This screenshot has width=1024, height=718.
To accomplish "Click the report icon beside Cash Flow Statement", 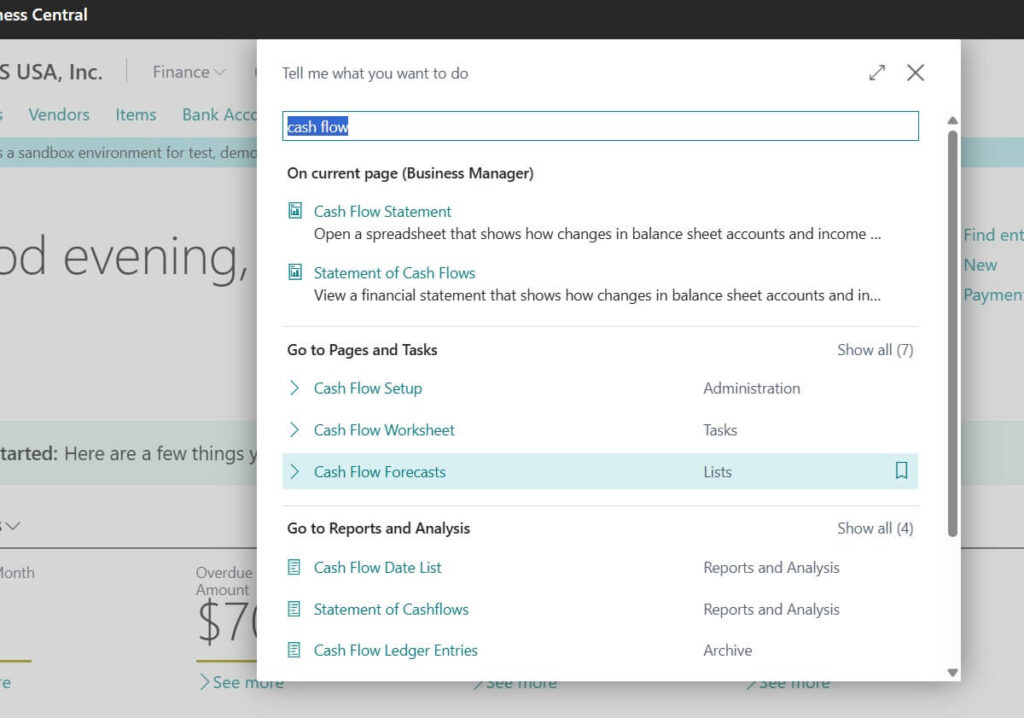I will click(x=295, y=210).
